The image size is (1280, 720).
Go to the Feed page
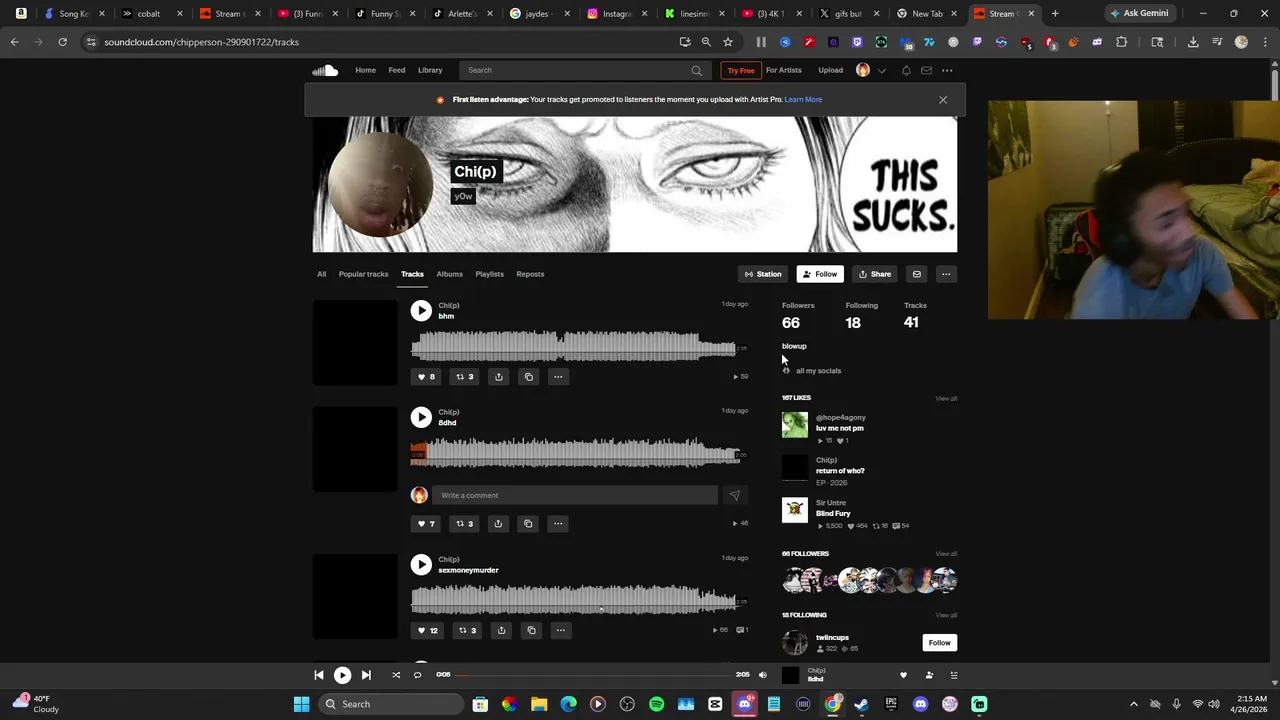[x=397, y=70]
